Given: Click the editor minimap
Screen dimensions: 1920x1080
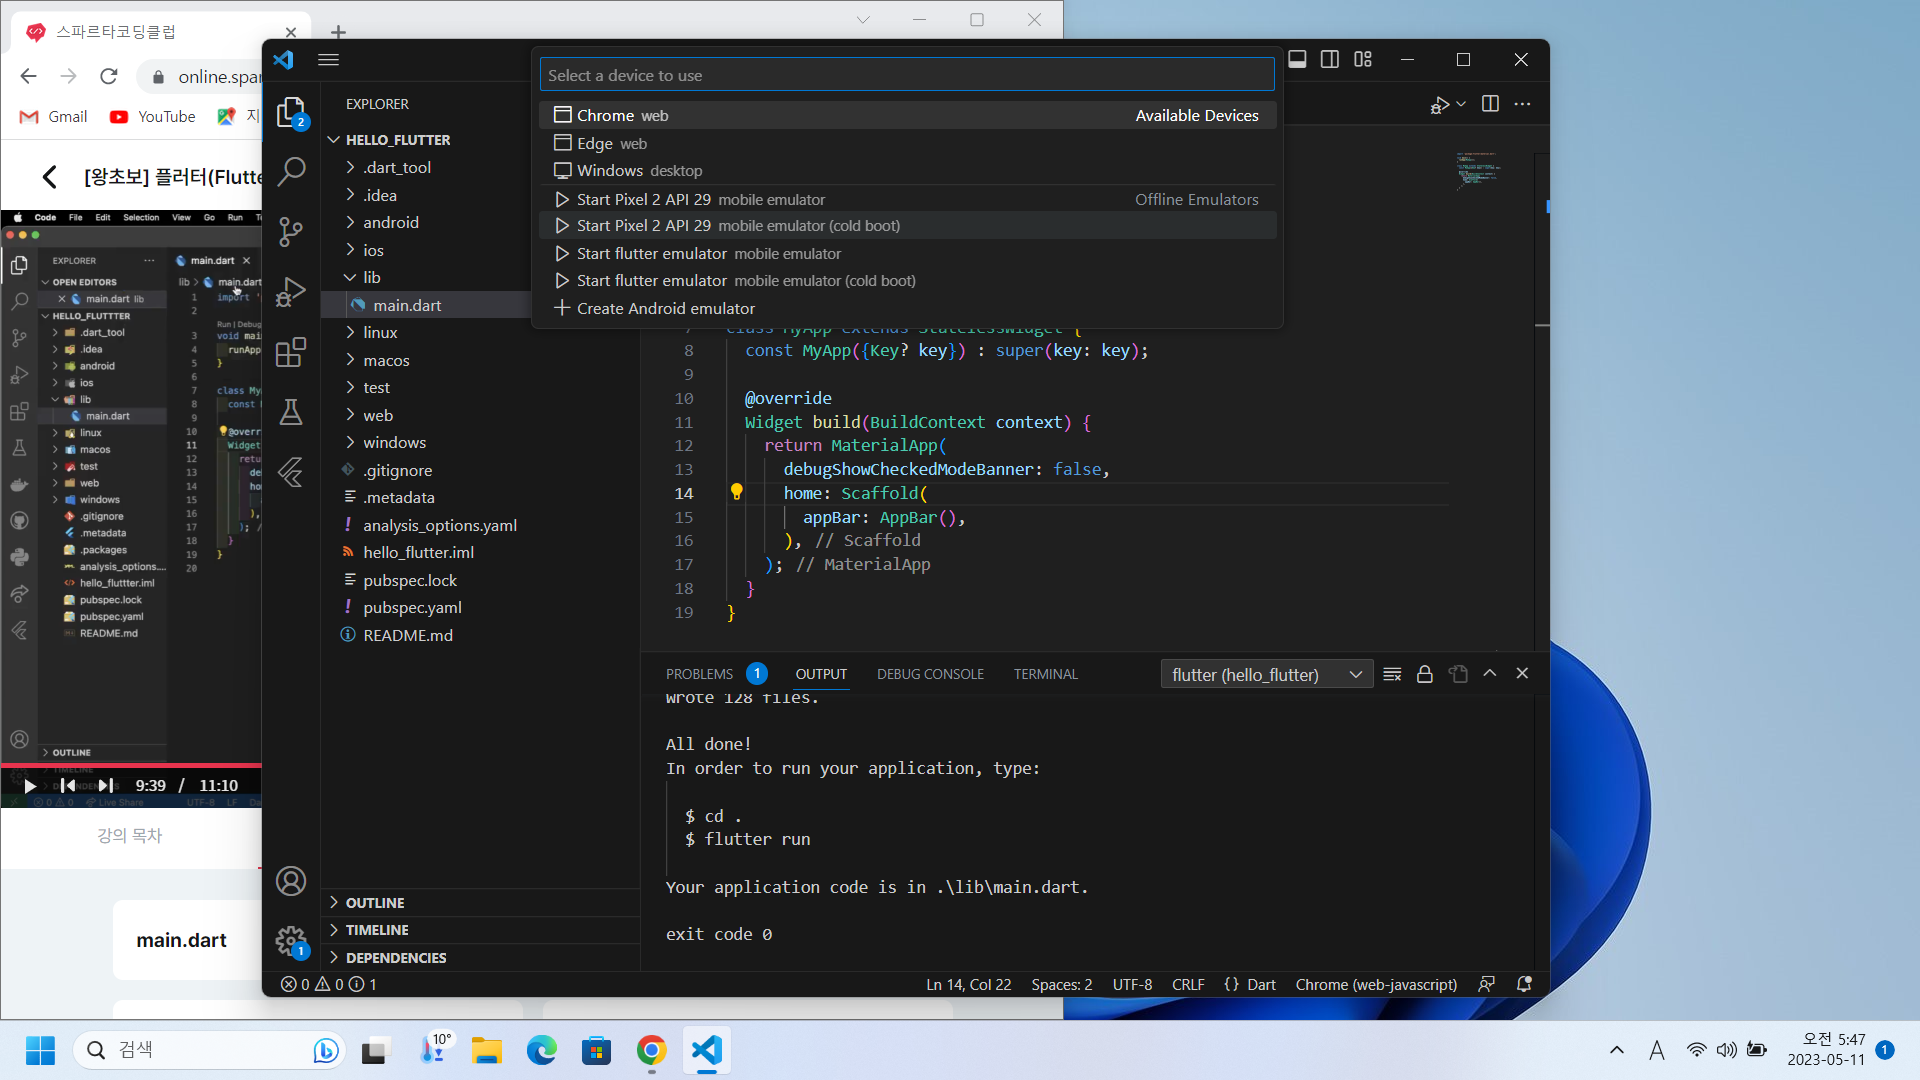Looking at the screenshot, I should [1480, 172].
